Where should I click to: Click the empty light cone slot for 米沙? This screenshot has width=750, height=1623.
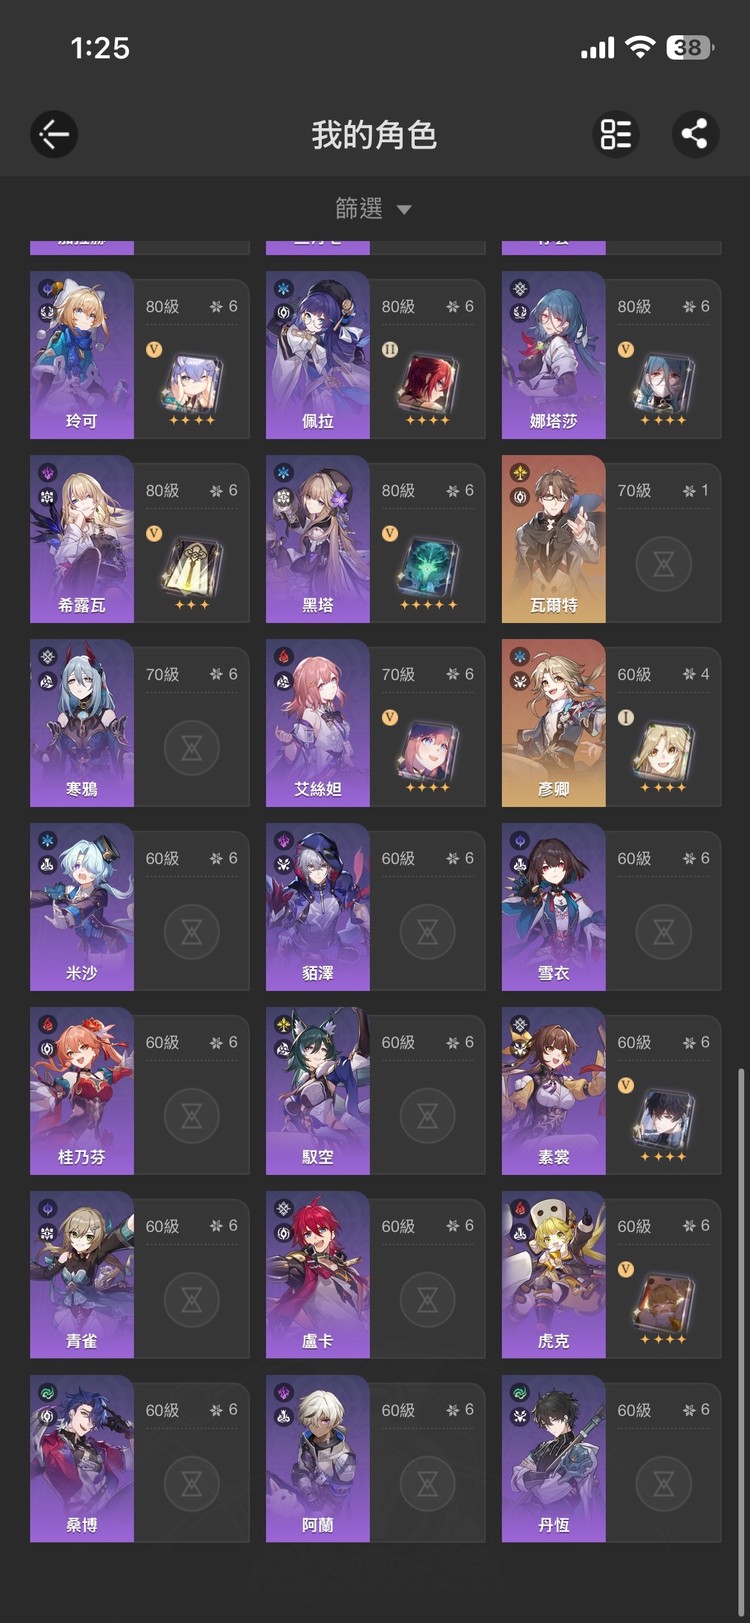click(192, 932)
